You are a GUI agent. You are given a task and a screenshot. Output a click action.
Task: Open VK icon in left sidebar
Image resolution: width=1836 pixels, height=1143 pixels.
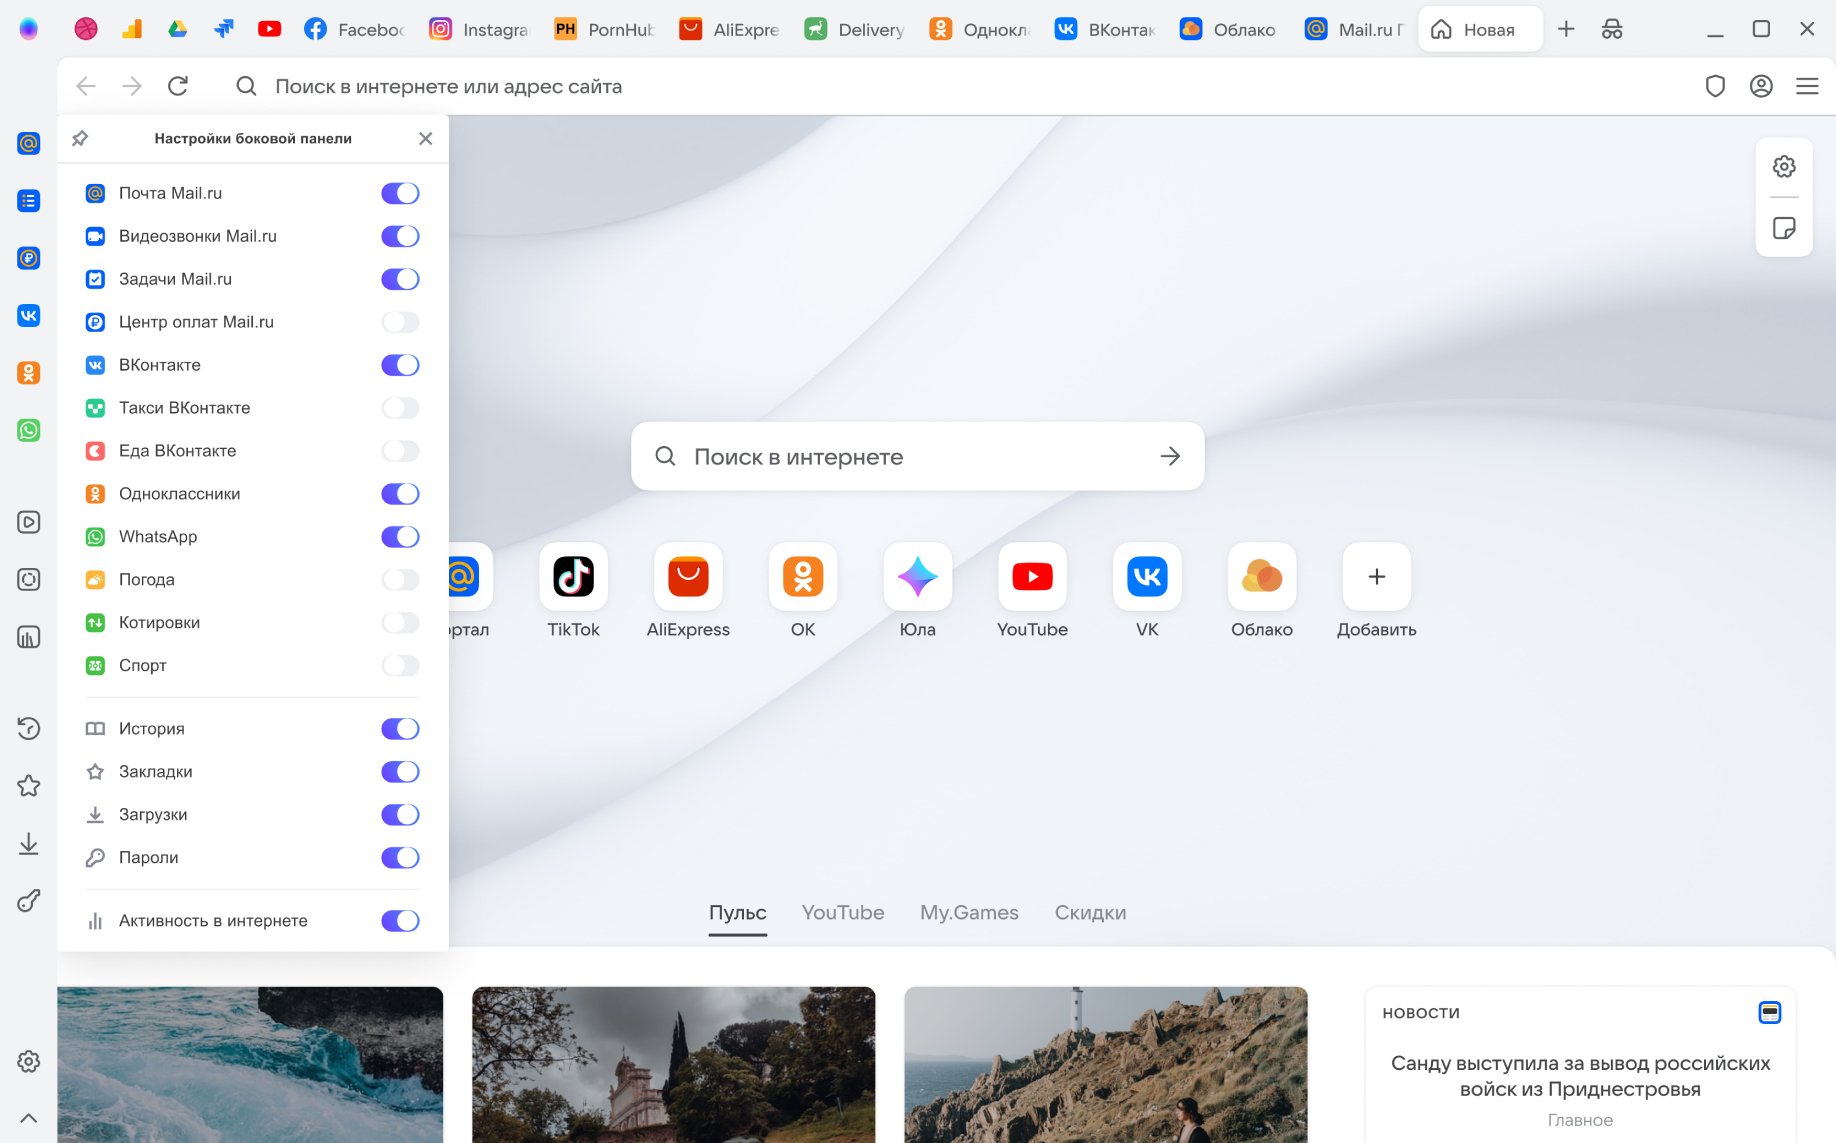click(x=29, y=316)
